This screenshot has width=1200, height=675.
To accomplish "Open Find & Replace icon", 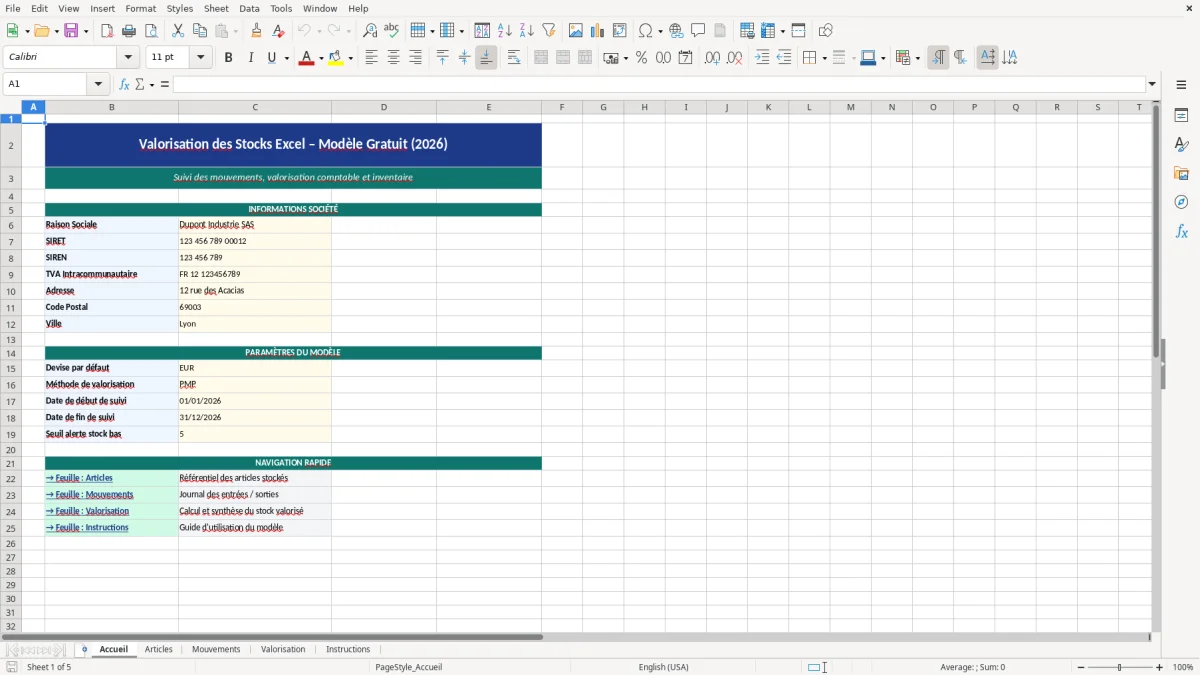I will [370, 31].
